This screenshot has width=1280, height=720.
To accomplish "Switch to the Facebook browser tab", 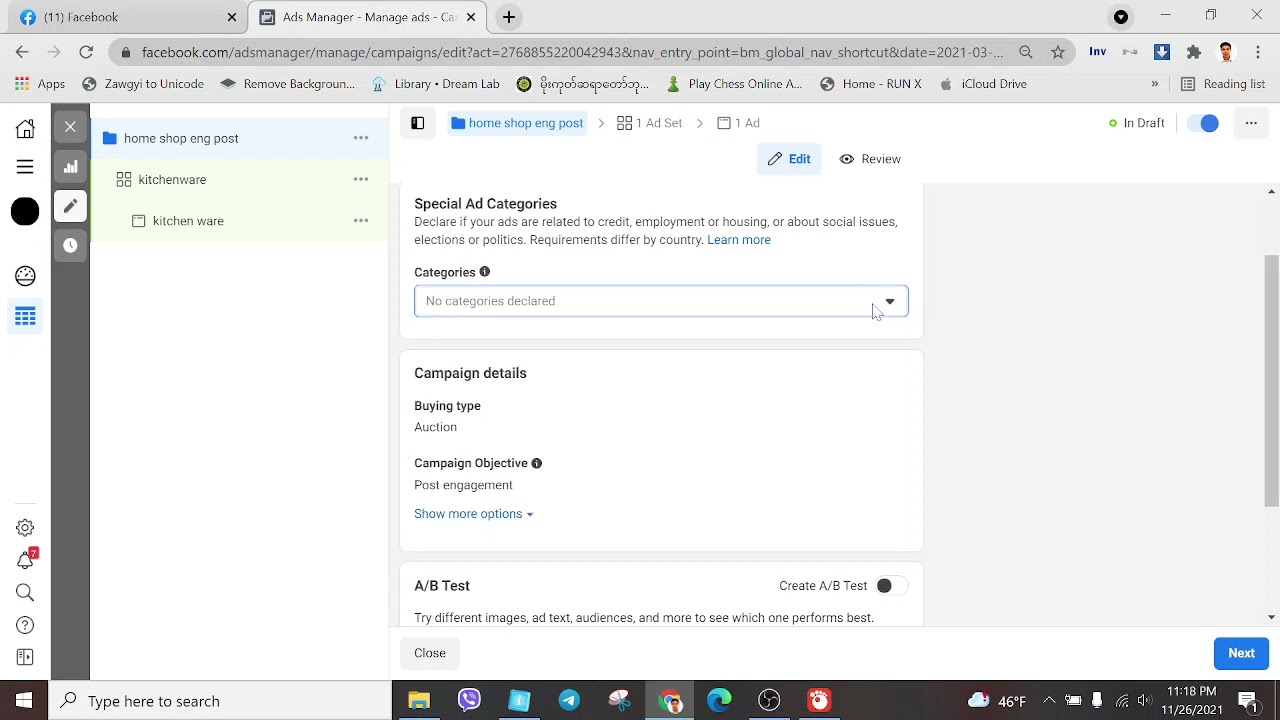I will [x=125, y=17].
